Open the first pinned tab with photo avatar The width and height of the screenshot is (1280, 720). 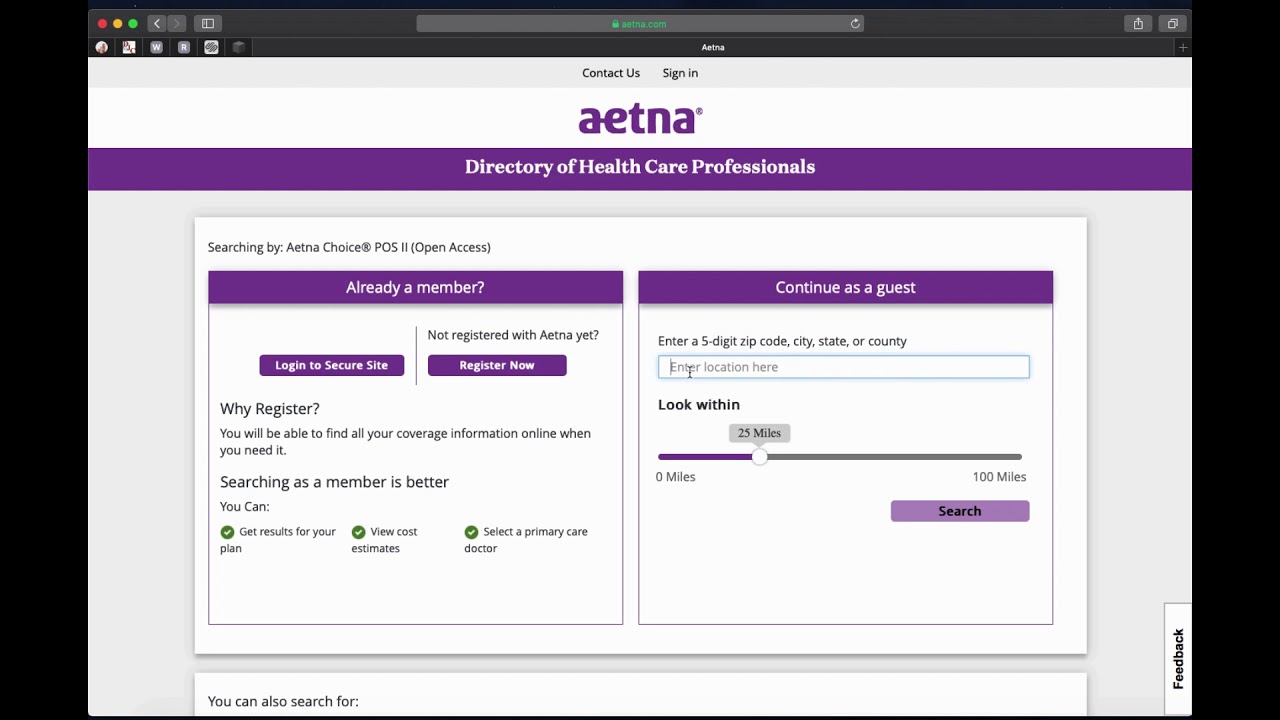pos(102,47)
